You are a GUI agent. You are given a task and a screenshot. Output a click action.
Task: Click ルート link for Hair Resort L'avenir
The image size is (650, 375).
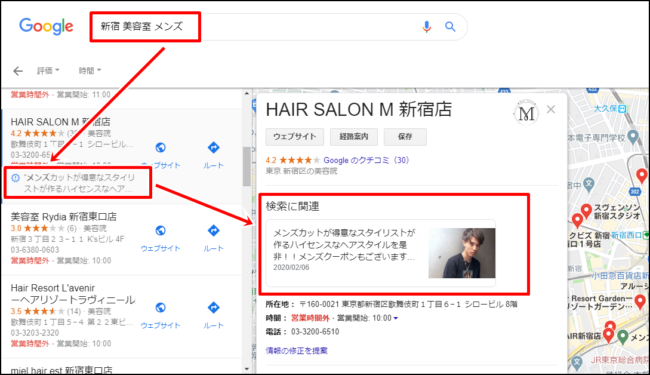pos(213,325)
